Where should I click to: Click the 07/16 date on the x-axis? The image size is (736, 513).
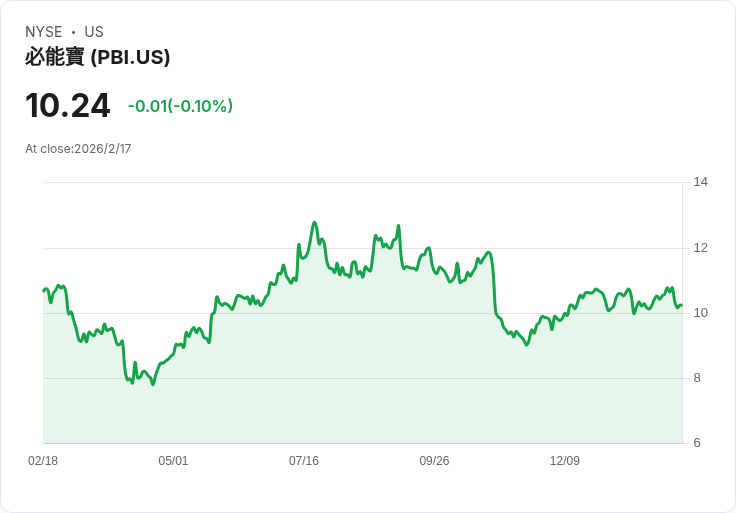[304, 461]
